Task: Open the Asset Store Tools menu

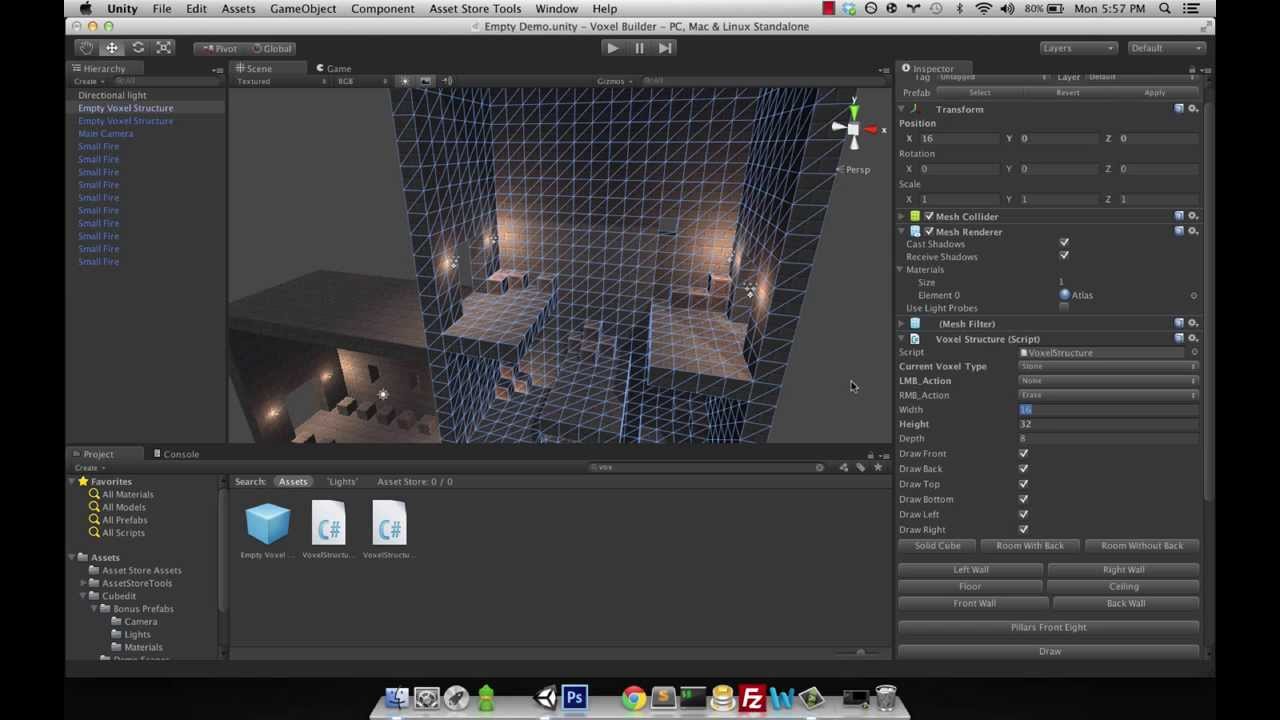Action: (x=475, y=9)
